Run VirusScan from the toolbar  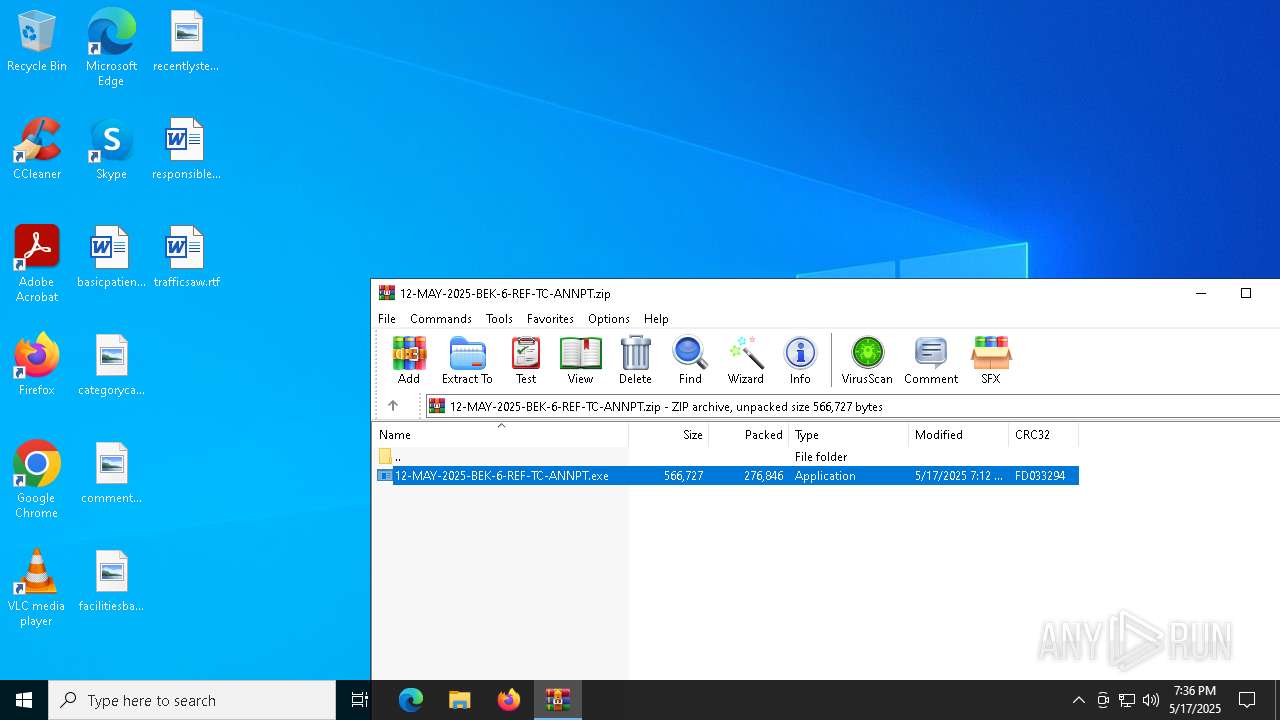[x=867, y=360]
